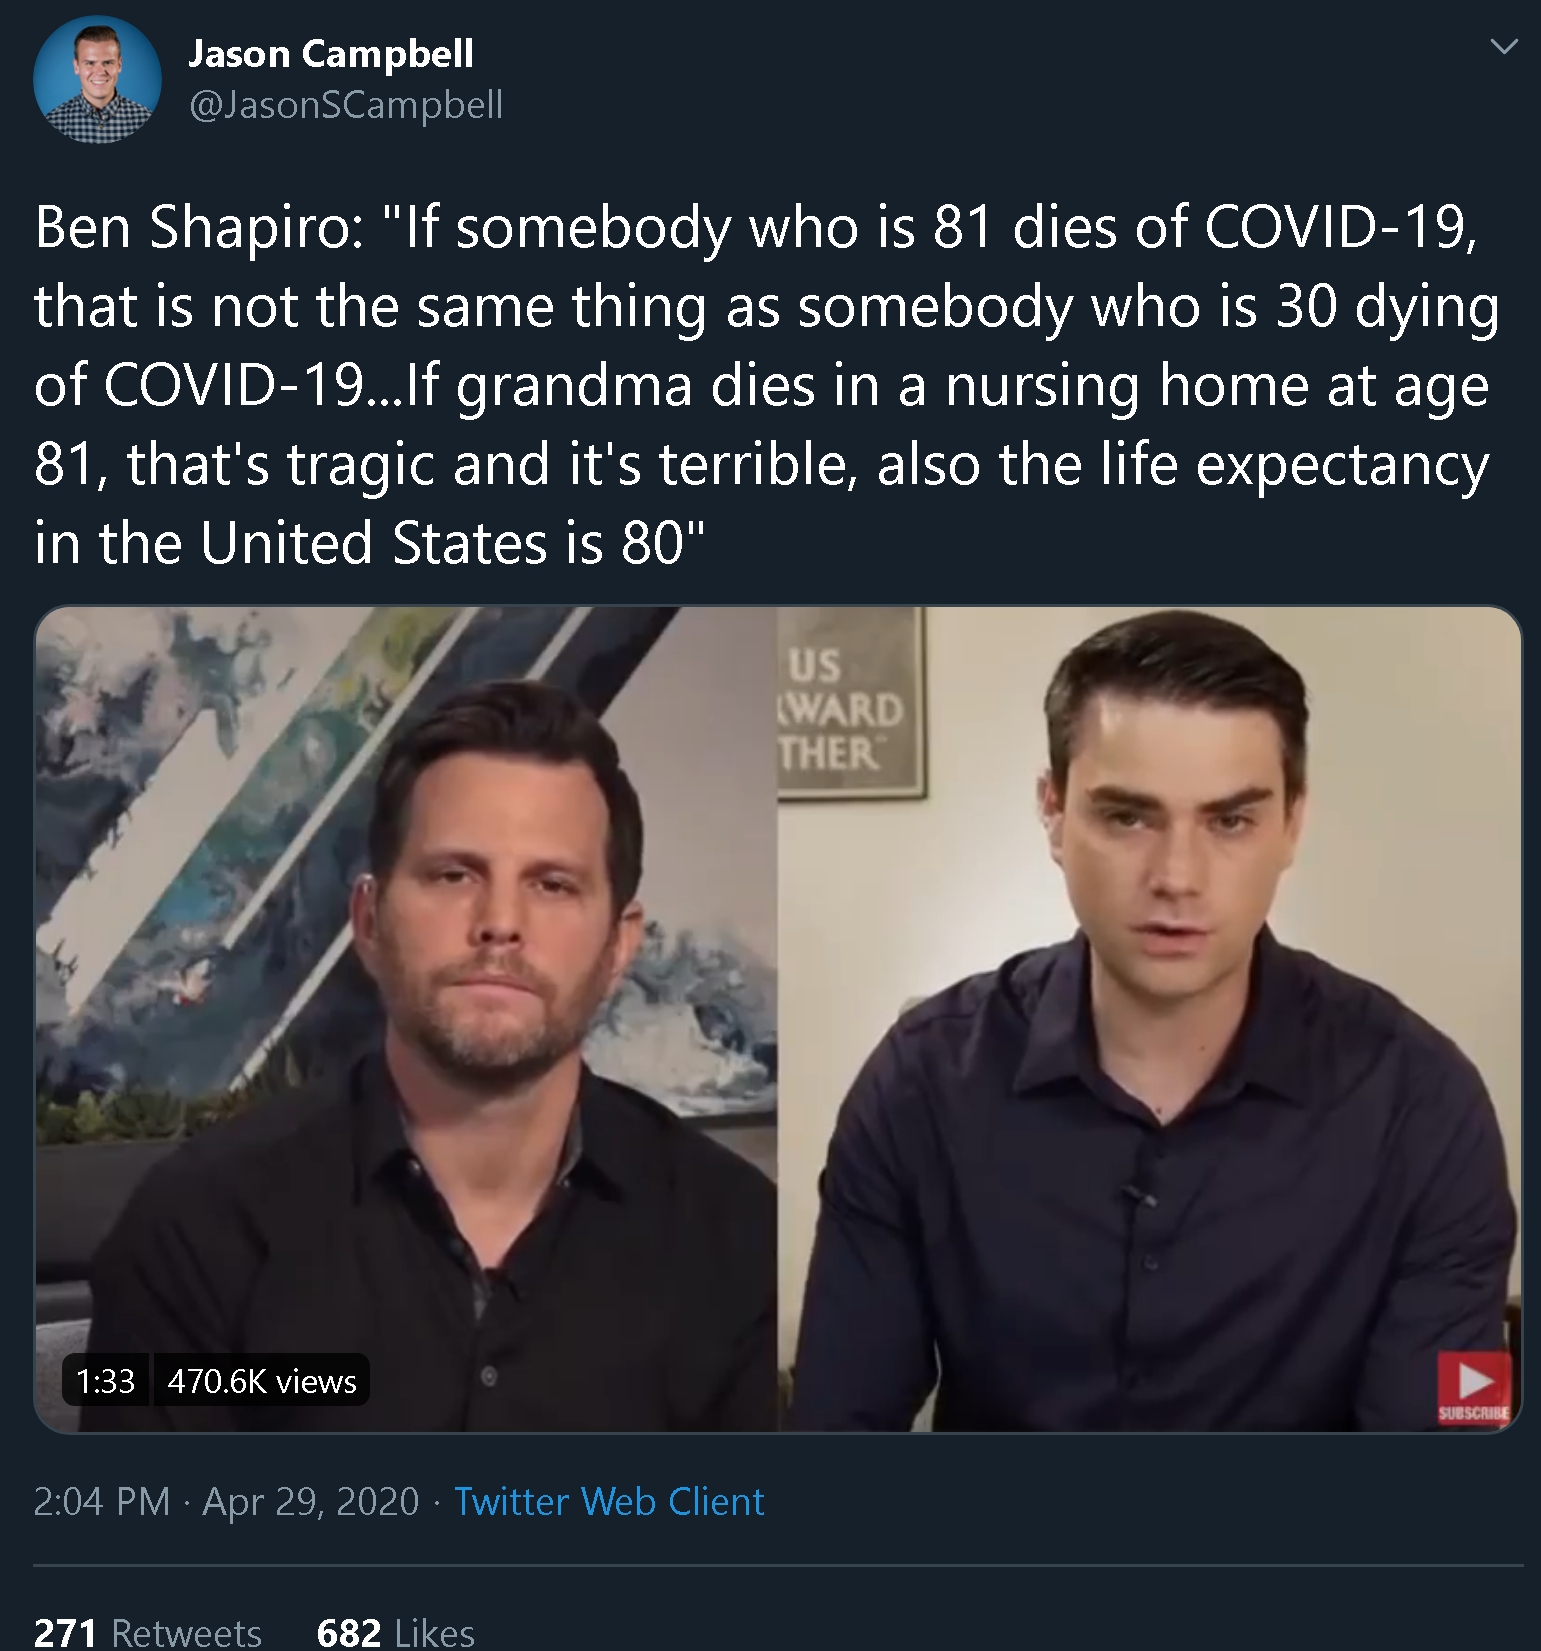
Task: Click the 470.6K views counter
Action: click(x=262, y=1381)
